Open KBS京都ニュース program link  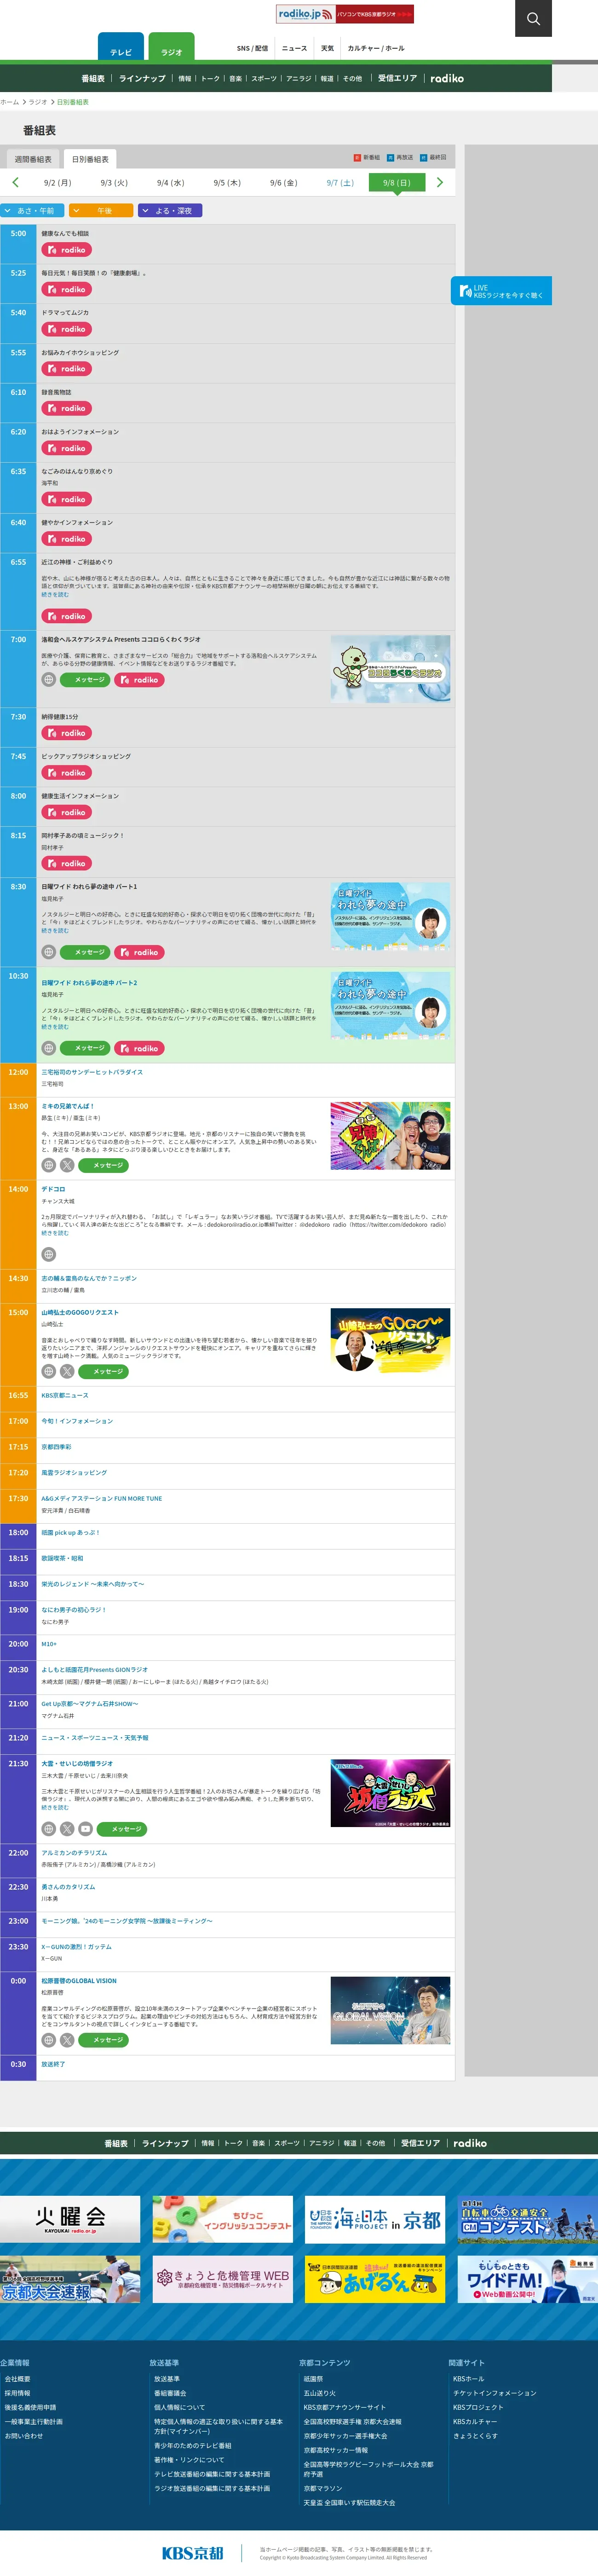click(x=65, y=1395)
